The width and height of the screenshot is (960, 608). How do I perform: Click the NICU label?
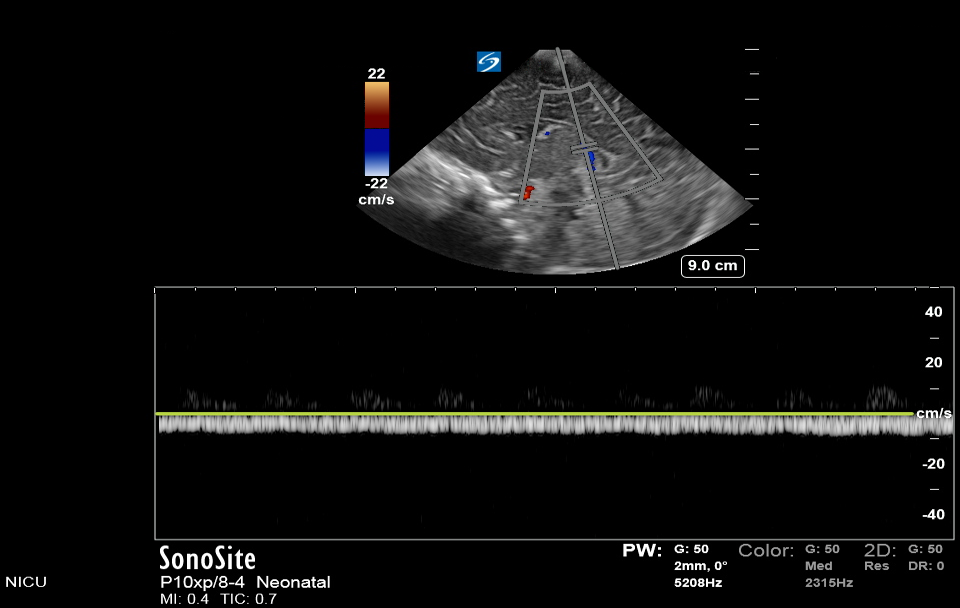(x=26, y=582)
